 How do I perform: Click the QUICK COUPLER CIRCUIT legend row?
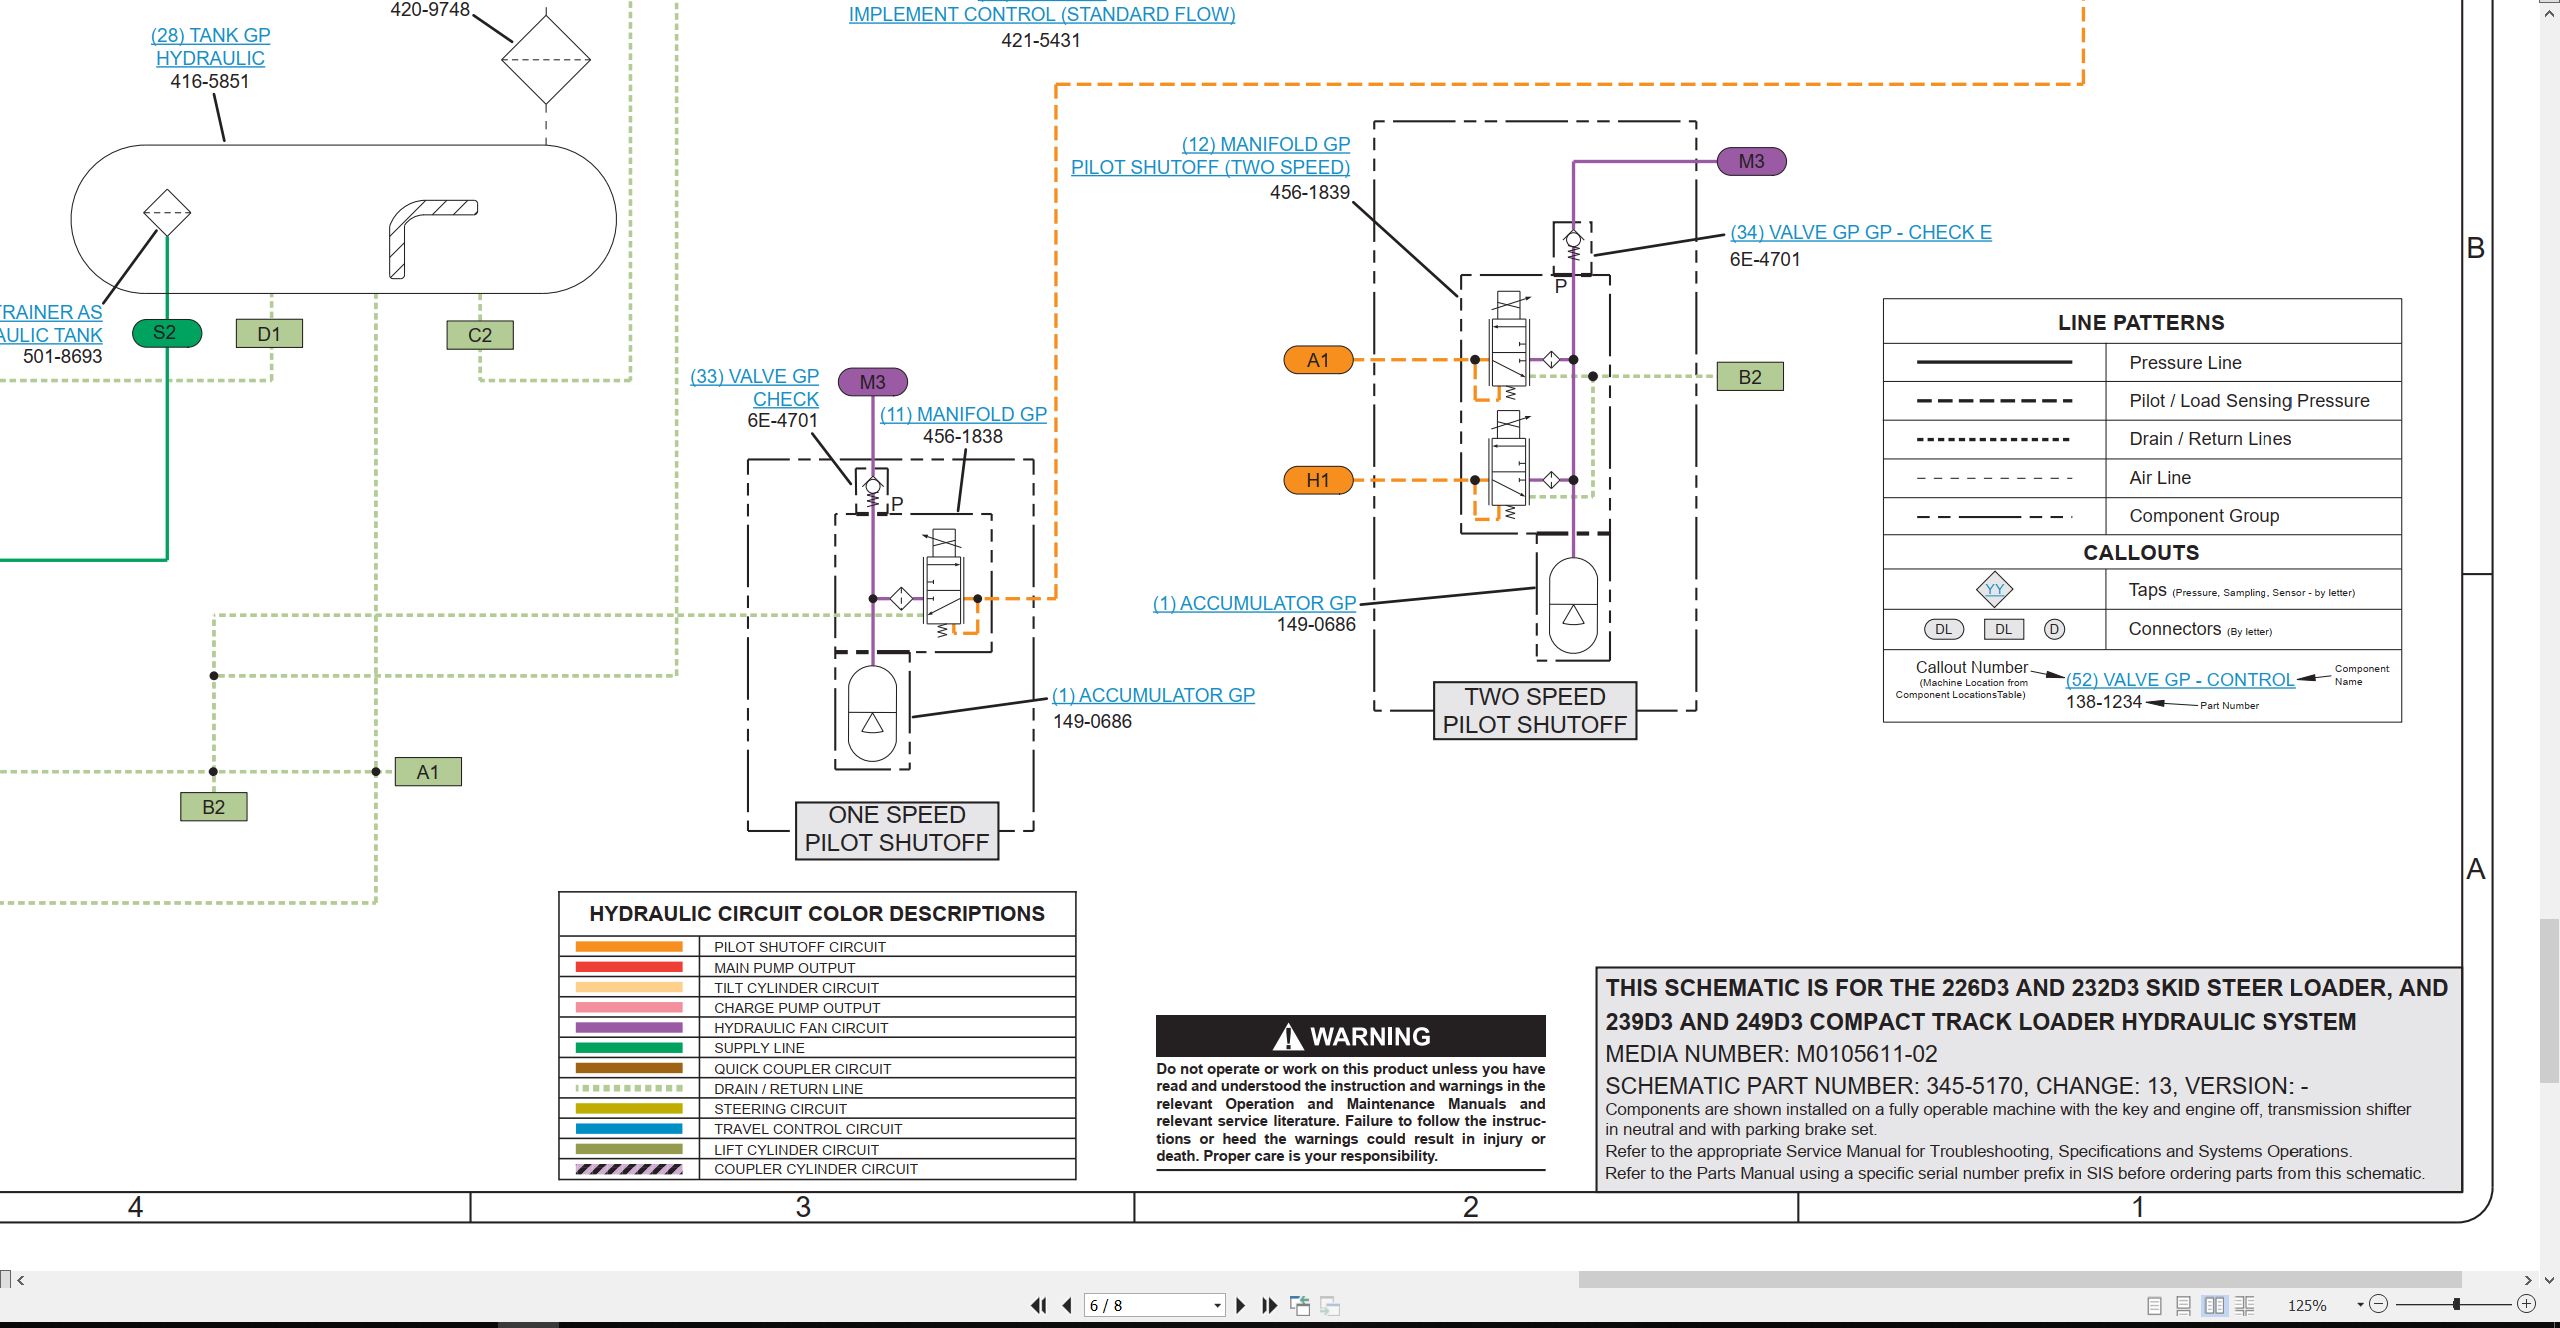[x=817, y=1068]
